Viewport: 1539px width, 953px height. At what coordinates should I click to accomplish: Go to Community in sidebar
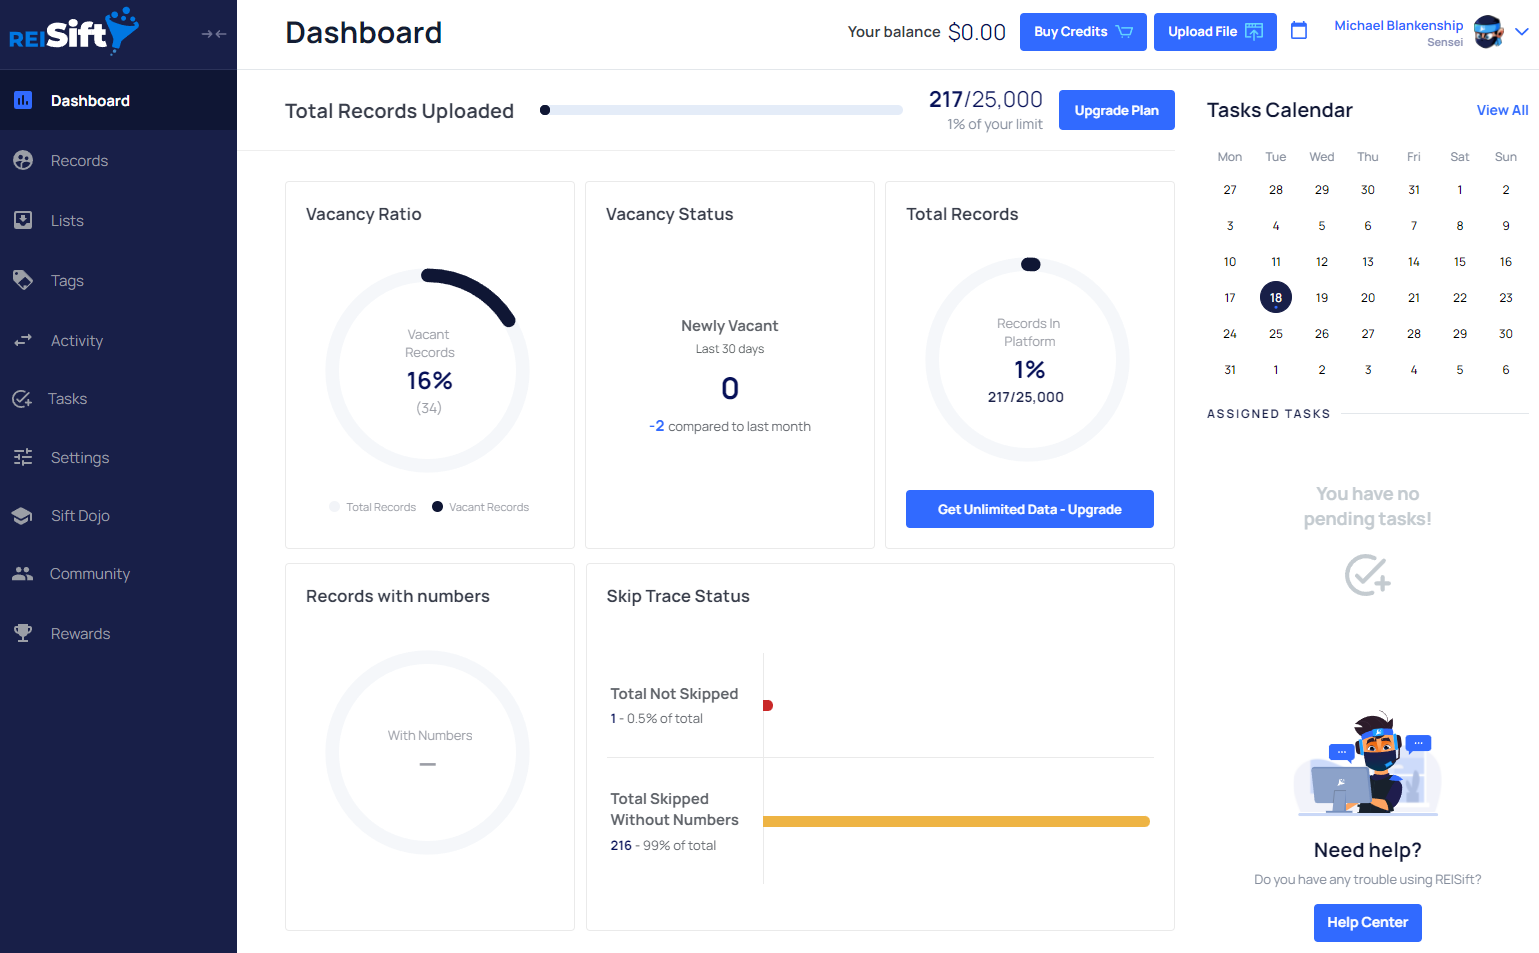click(x=90, y=574)
